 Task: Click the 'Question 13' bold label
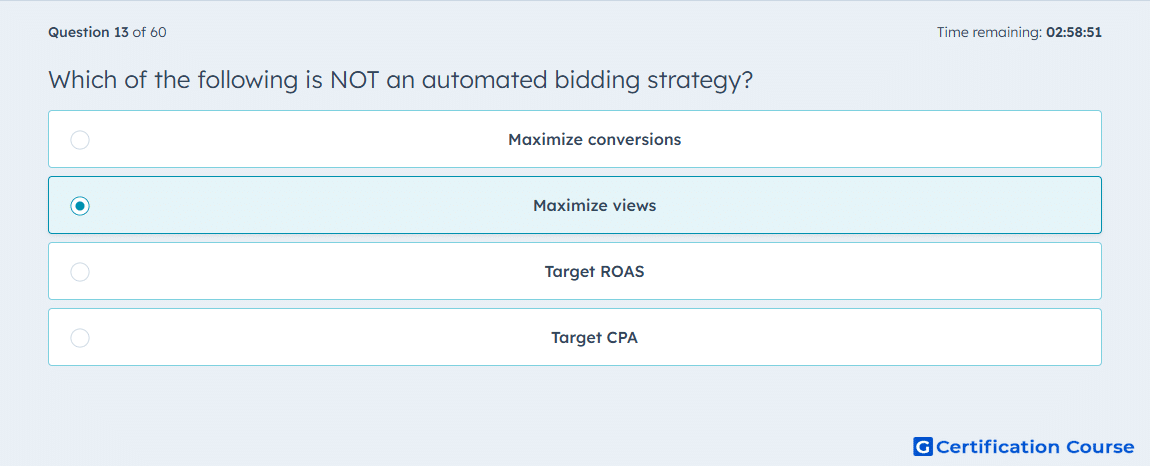coord(88,32)
